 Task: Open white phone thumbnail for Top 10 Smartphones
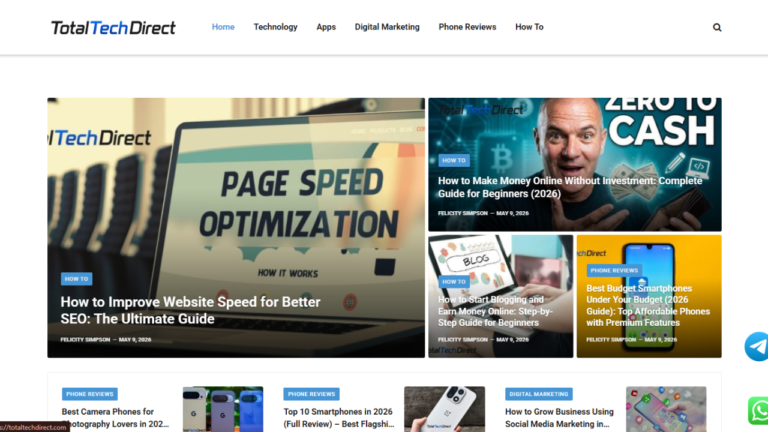pos(444,409)
